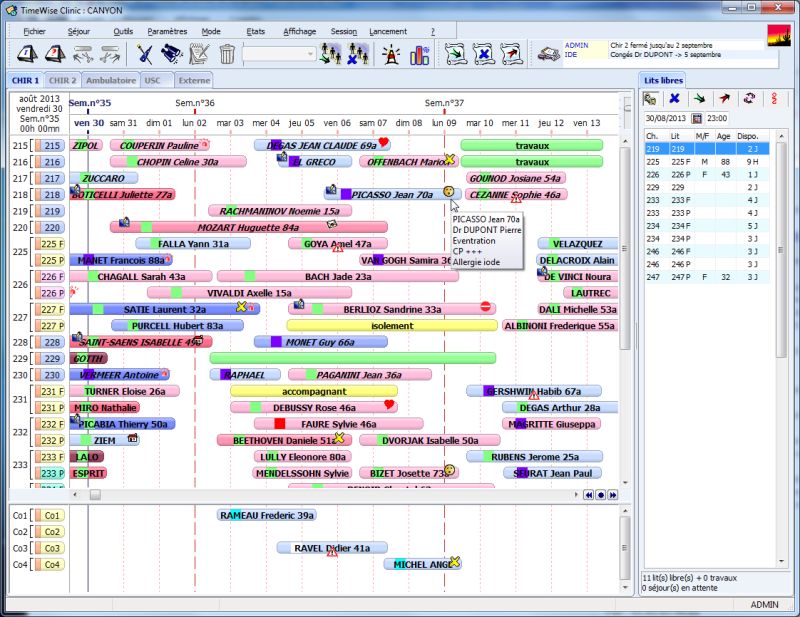Click the horizontal timeline scrollbar thumb

pyautogui.click(x=95, y=494)
